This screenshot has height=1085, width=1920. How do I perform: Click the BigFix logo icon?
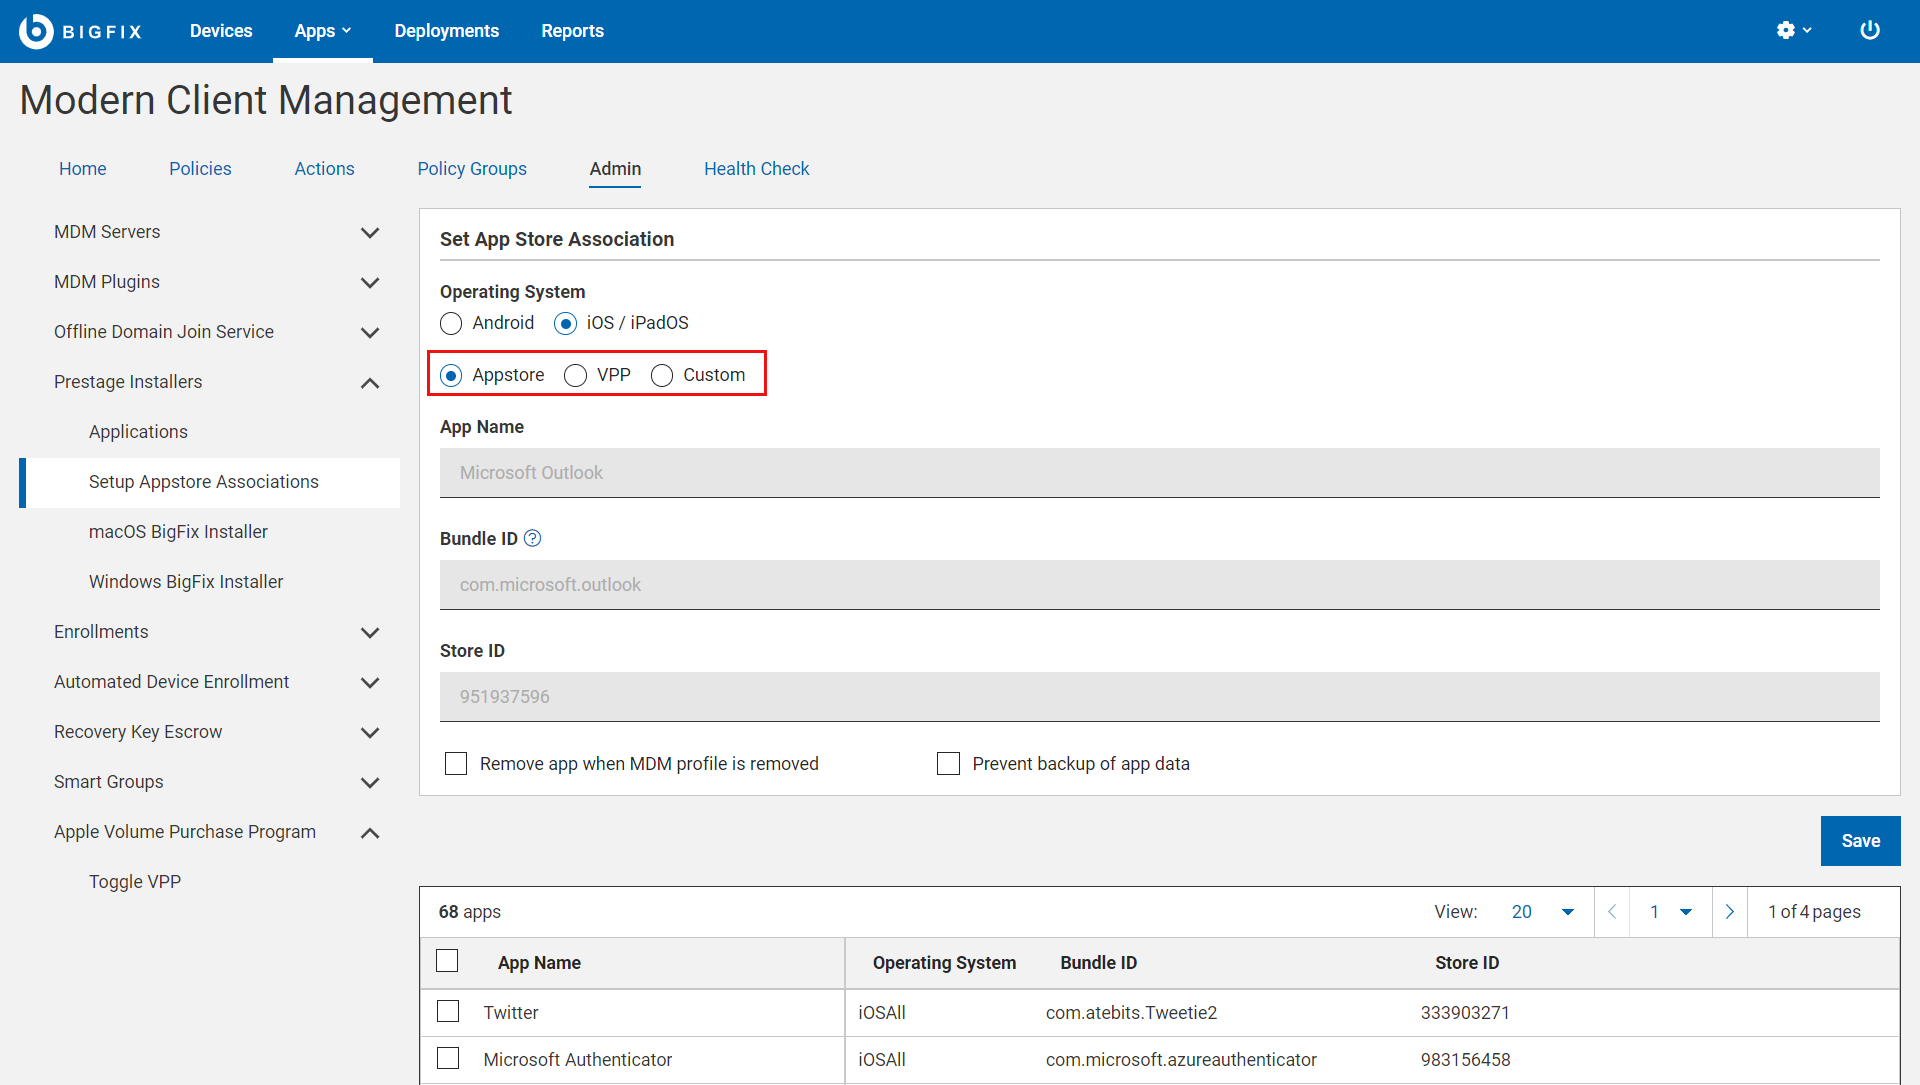(x=36, y=31)
